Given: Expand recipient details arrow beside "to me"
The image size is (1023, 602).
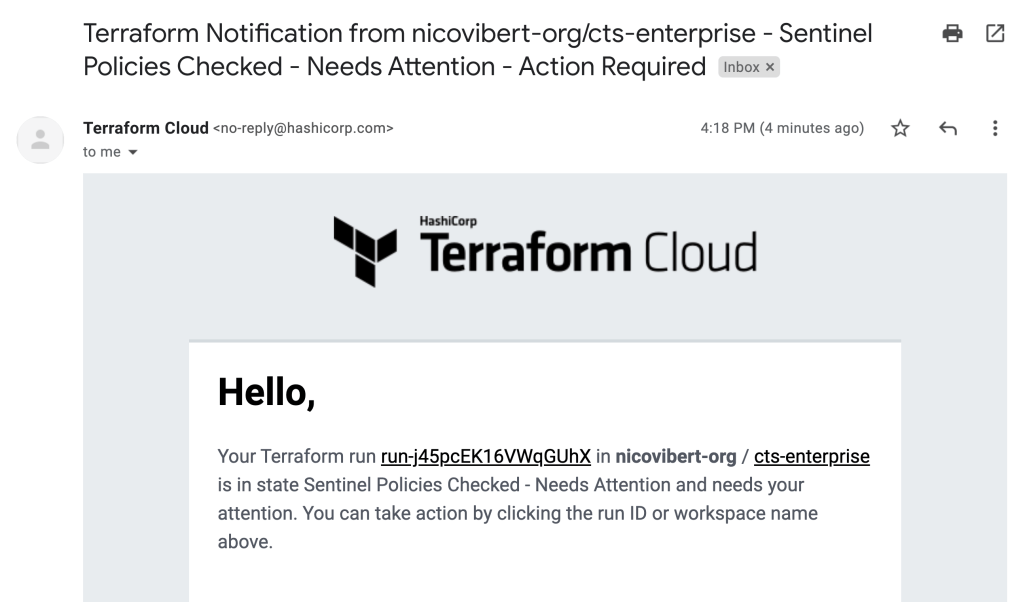Looking at the screenshot, I should [133, 152].
